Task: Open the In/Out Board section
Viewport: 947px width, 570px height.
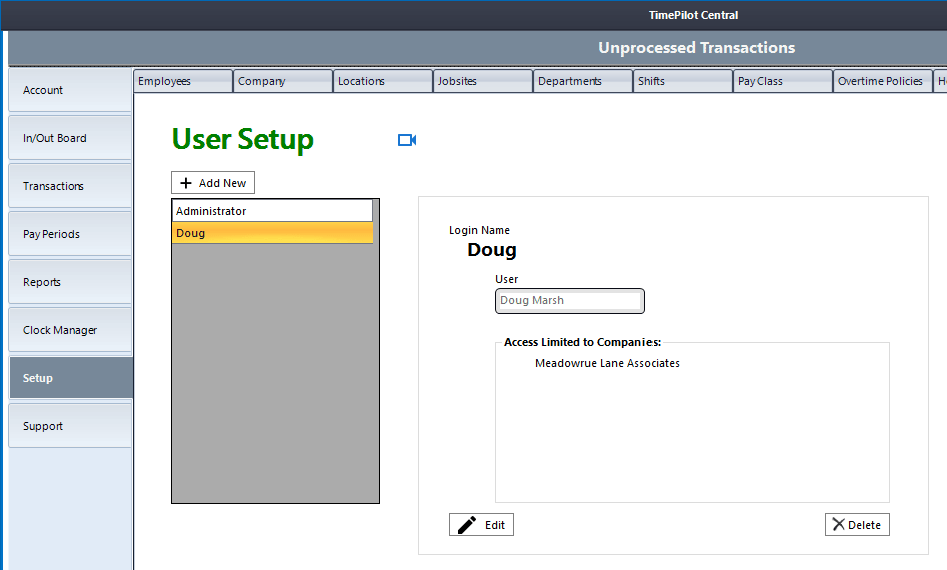Action: point(70,138)
